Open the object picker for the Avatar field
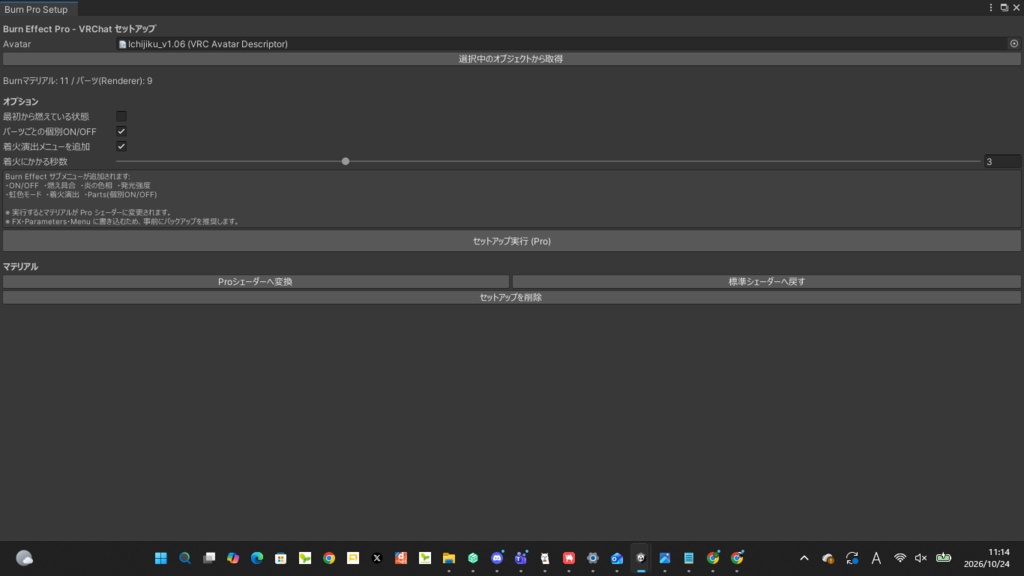 (1014, 44)
